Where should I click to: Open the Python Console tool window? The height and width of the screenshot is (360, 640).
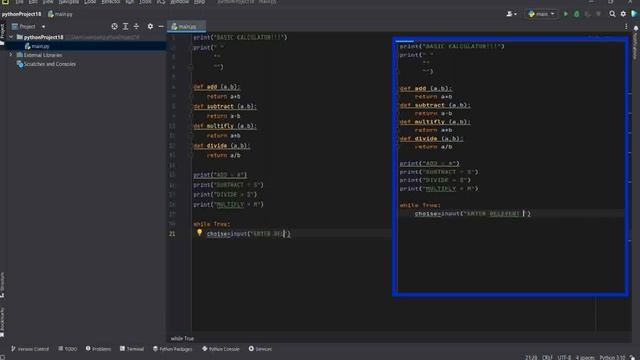coord(220,349)
